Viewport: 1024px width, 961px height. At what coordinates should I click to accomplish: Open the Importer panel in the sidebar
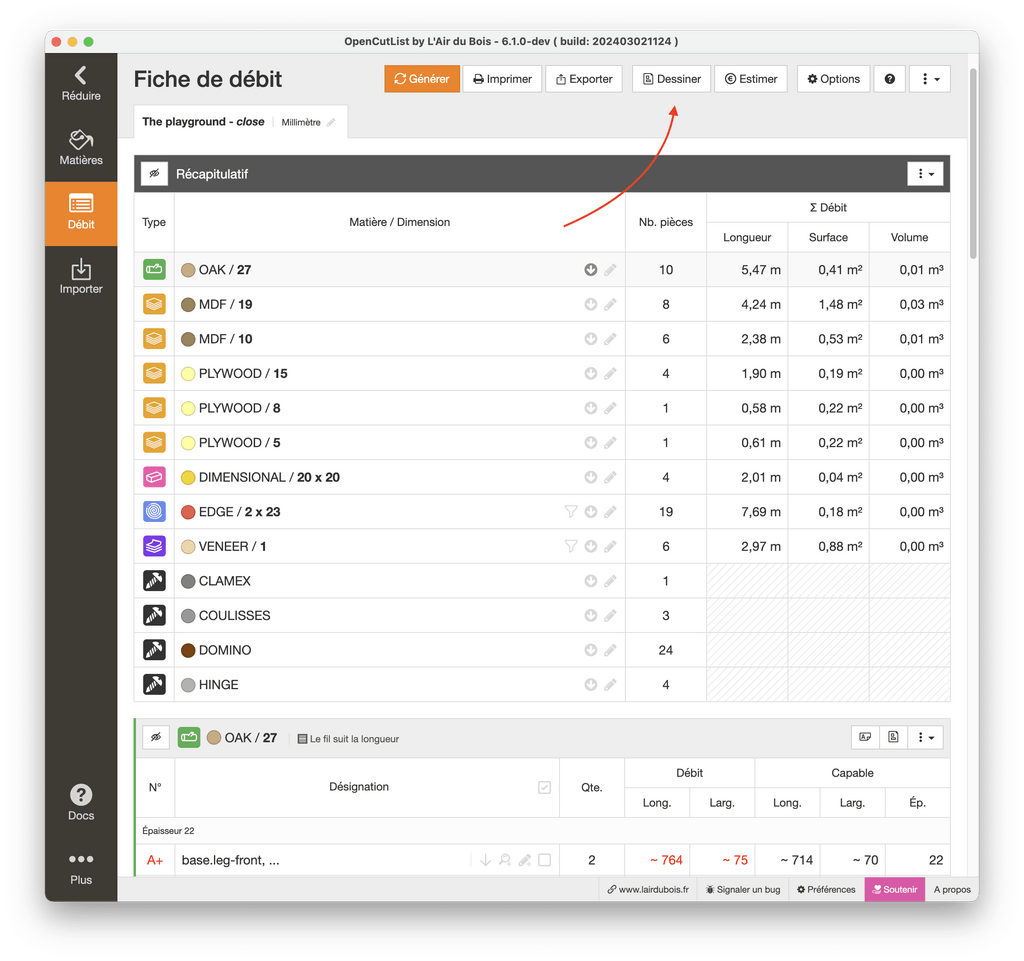coord(81,277)
